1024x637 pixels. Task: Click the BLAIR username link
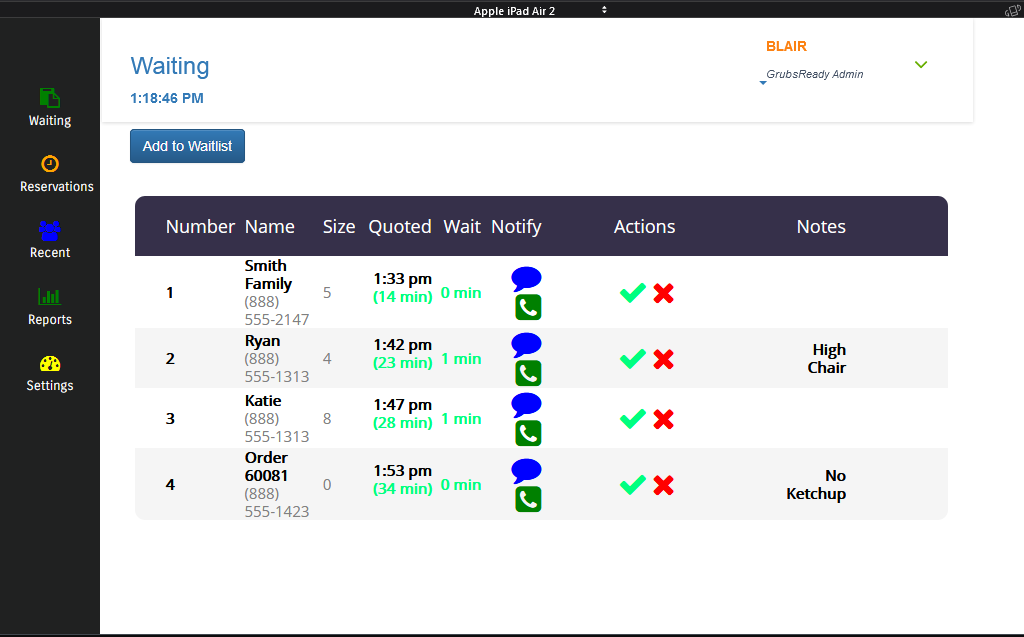pyautogui.click(x=786, y=46)
